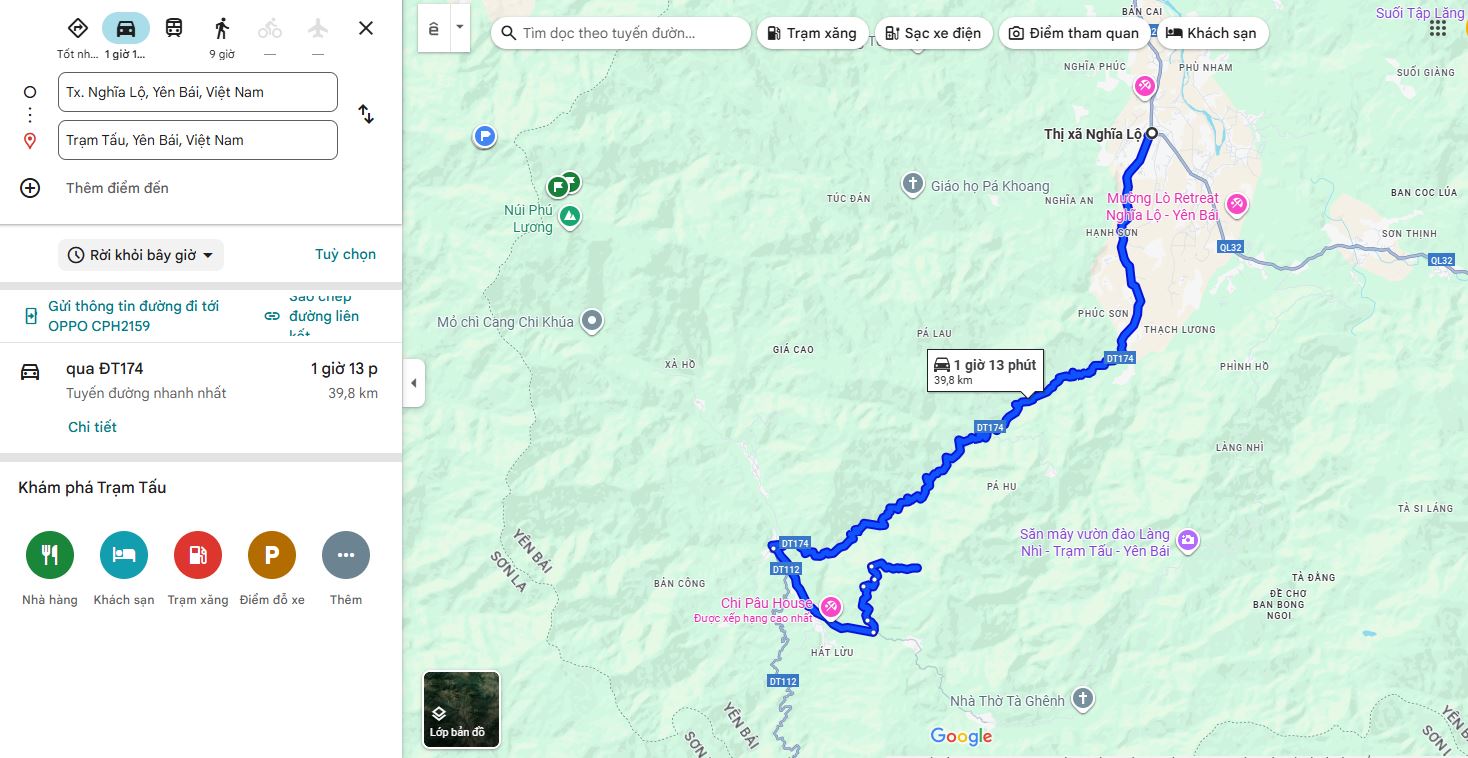Switch to walking directions icon
The image size is (1468, 758).
pyautogui.click(x=222, y=28)
